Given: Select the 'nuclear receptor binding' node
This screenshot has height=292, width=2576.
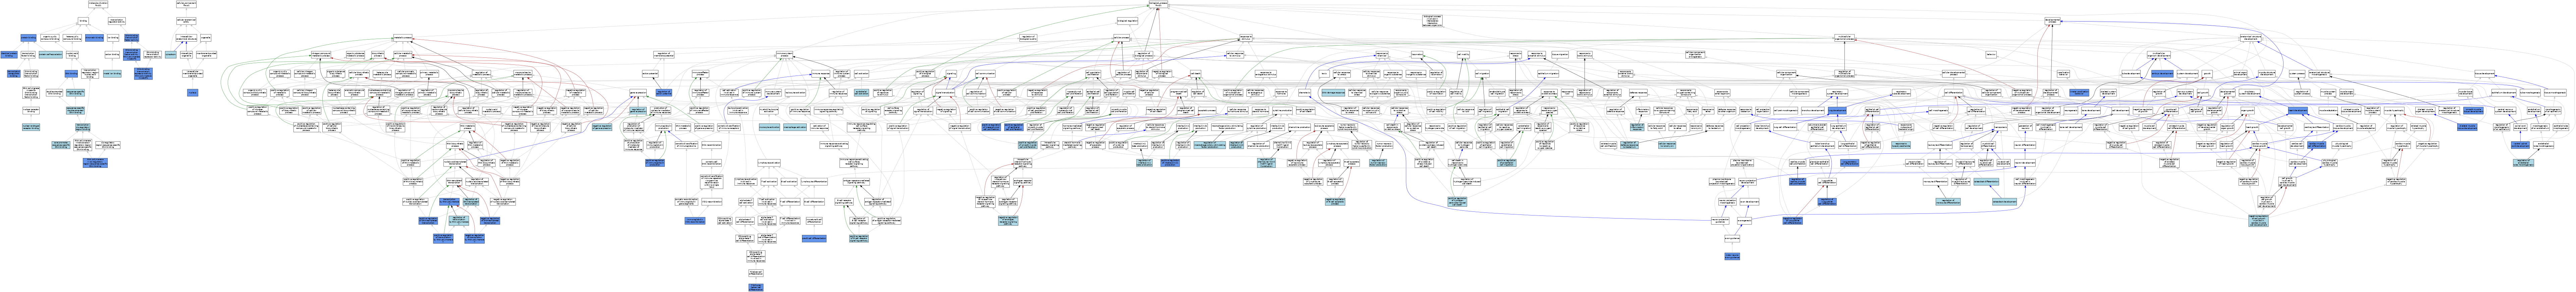Looking at the screenshot, I should coord(31,111).
